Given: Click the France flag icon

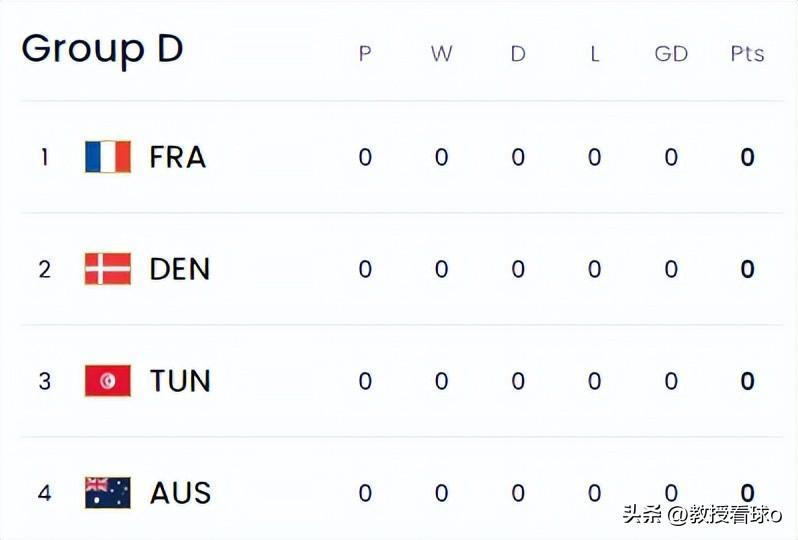Looking at the screenshot, I should 108,157.
